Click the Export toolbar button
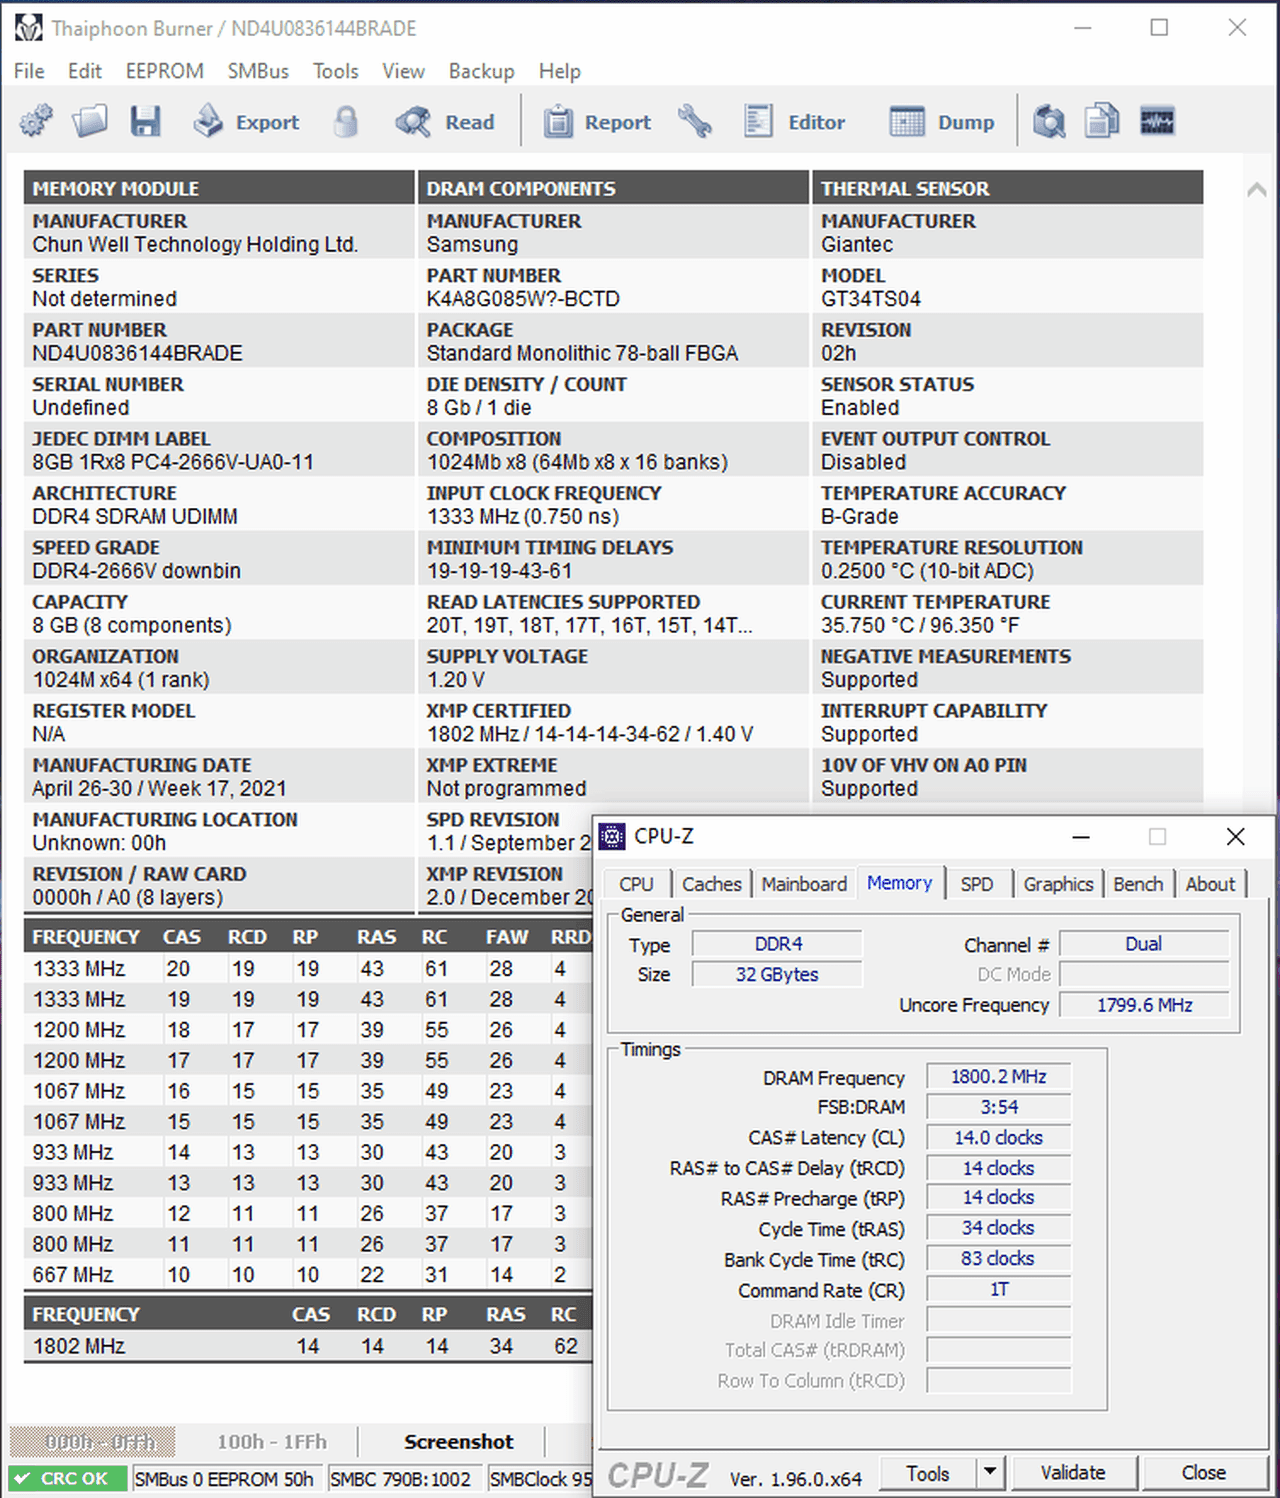The image size is (1280, 1498). click(x=247, y=122)
